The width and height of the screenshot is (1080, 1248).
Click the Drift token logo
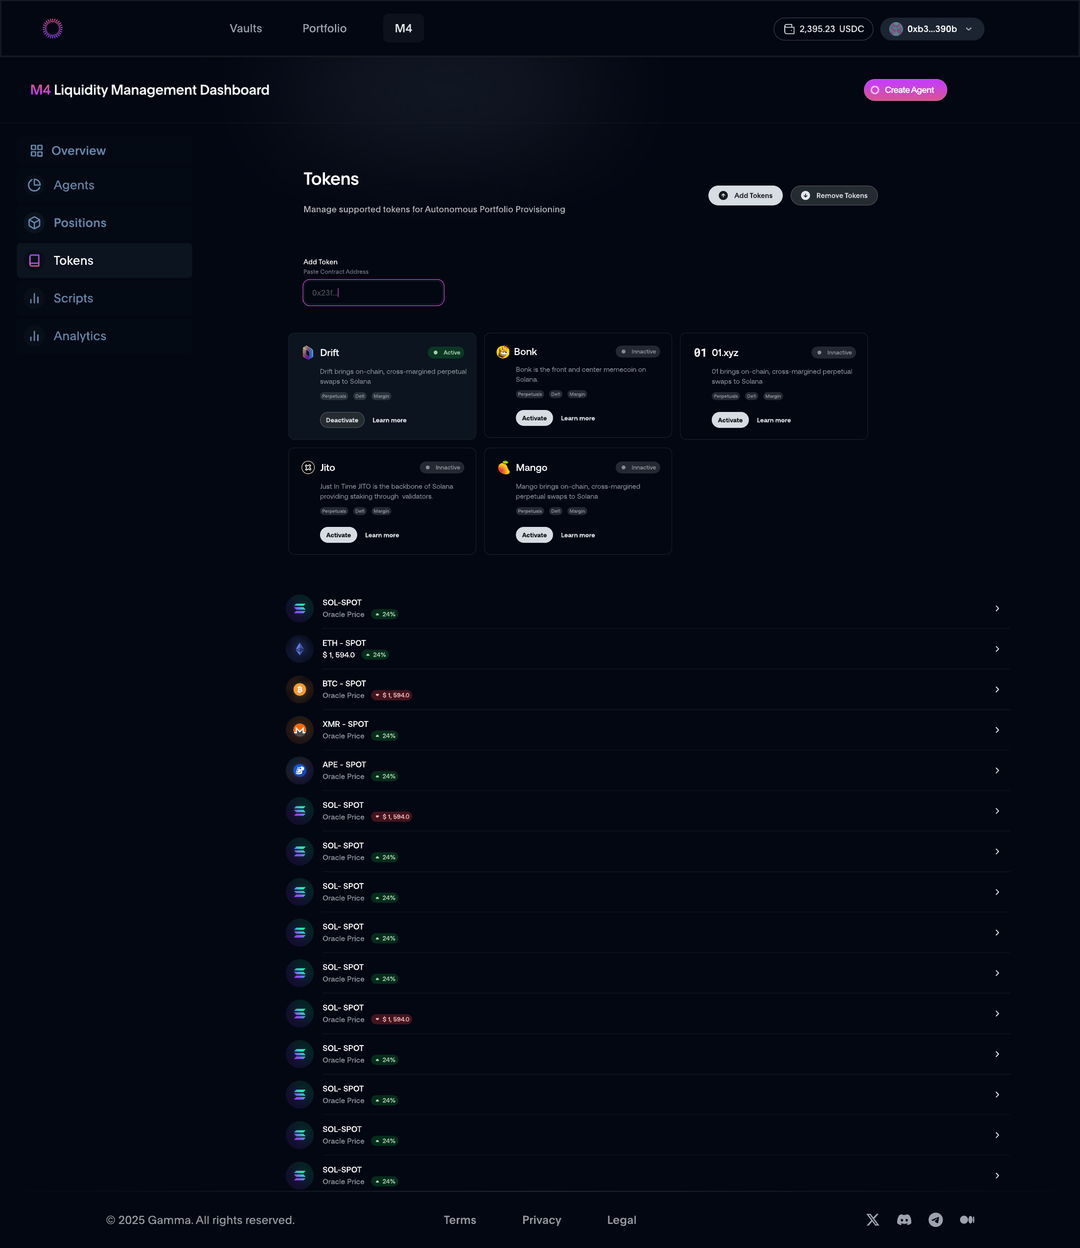[308, 352]
